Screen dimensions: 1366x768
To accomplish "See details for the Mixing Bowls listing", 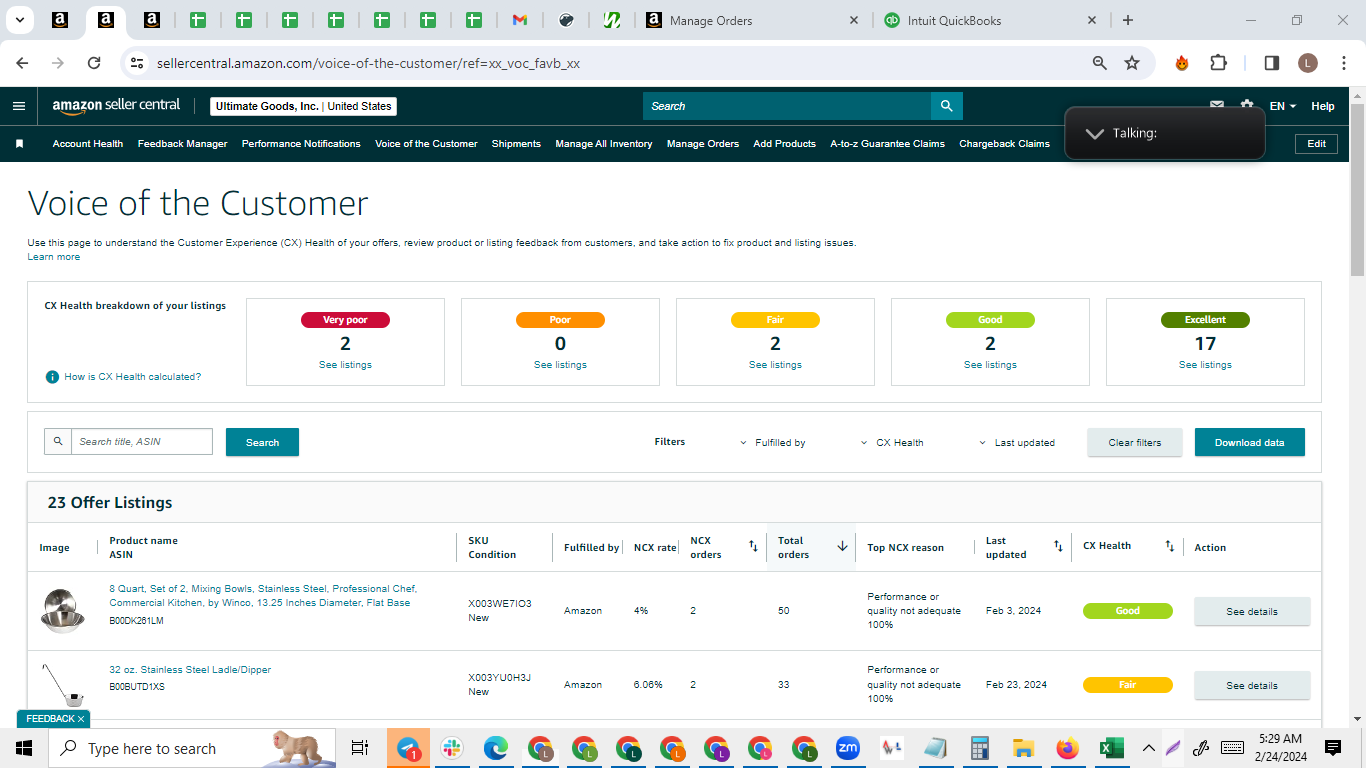I will 1252,611.
